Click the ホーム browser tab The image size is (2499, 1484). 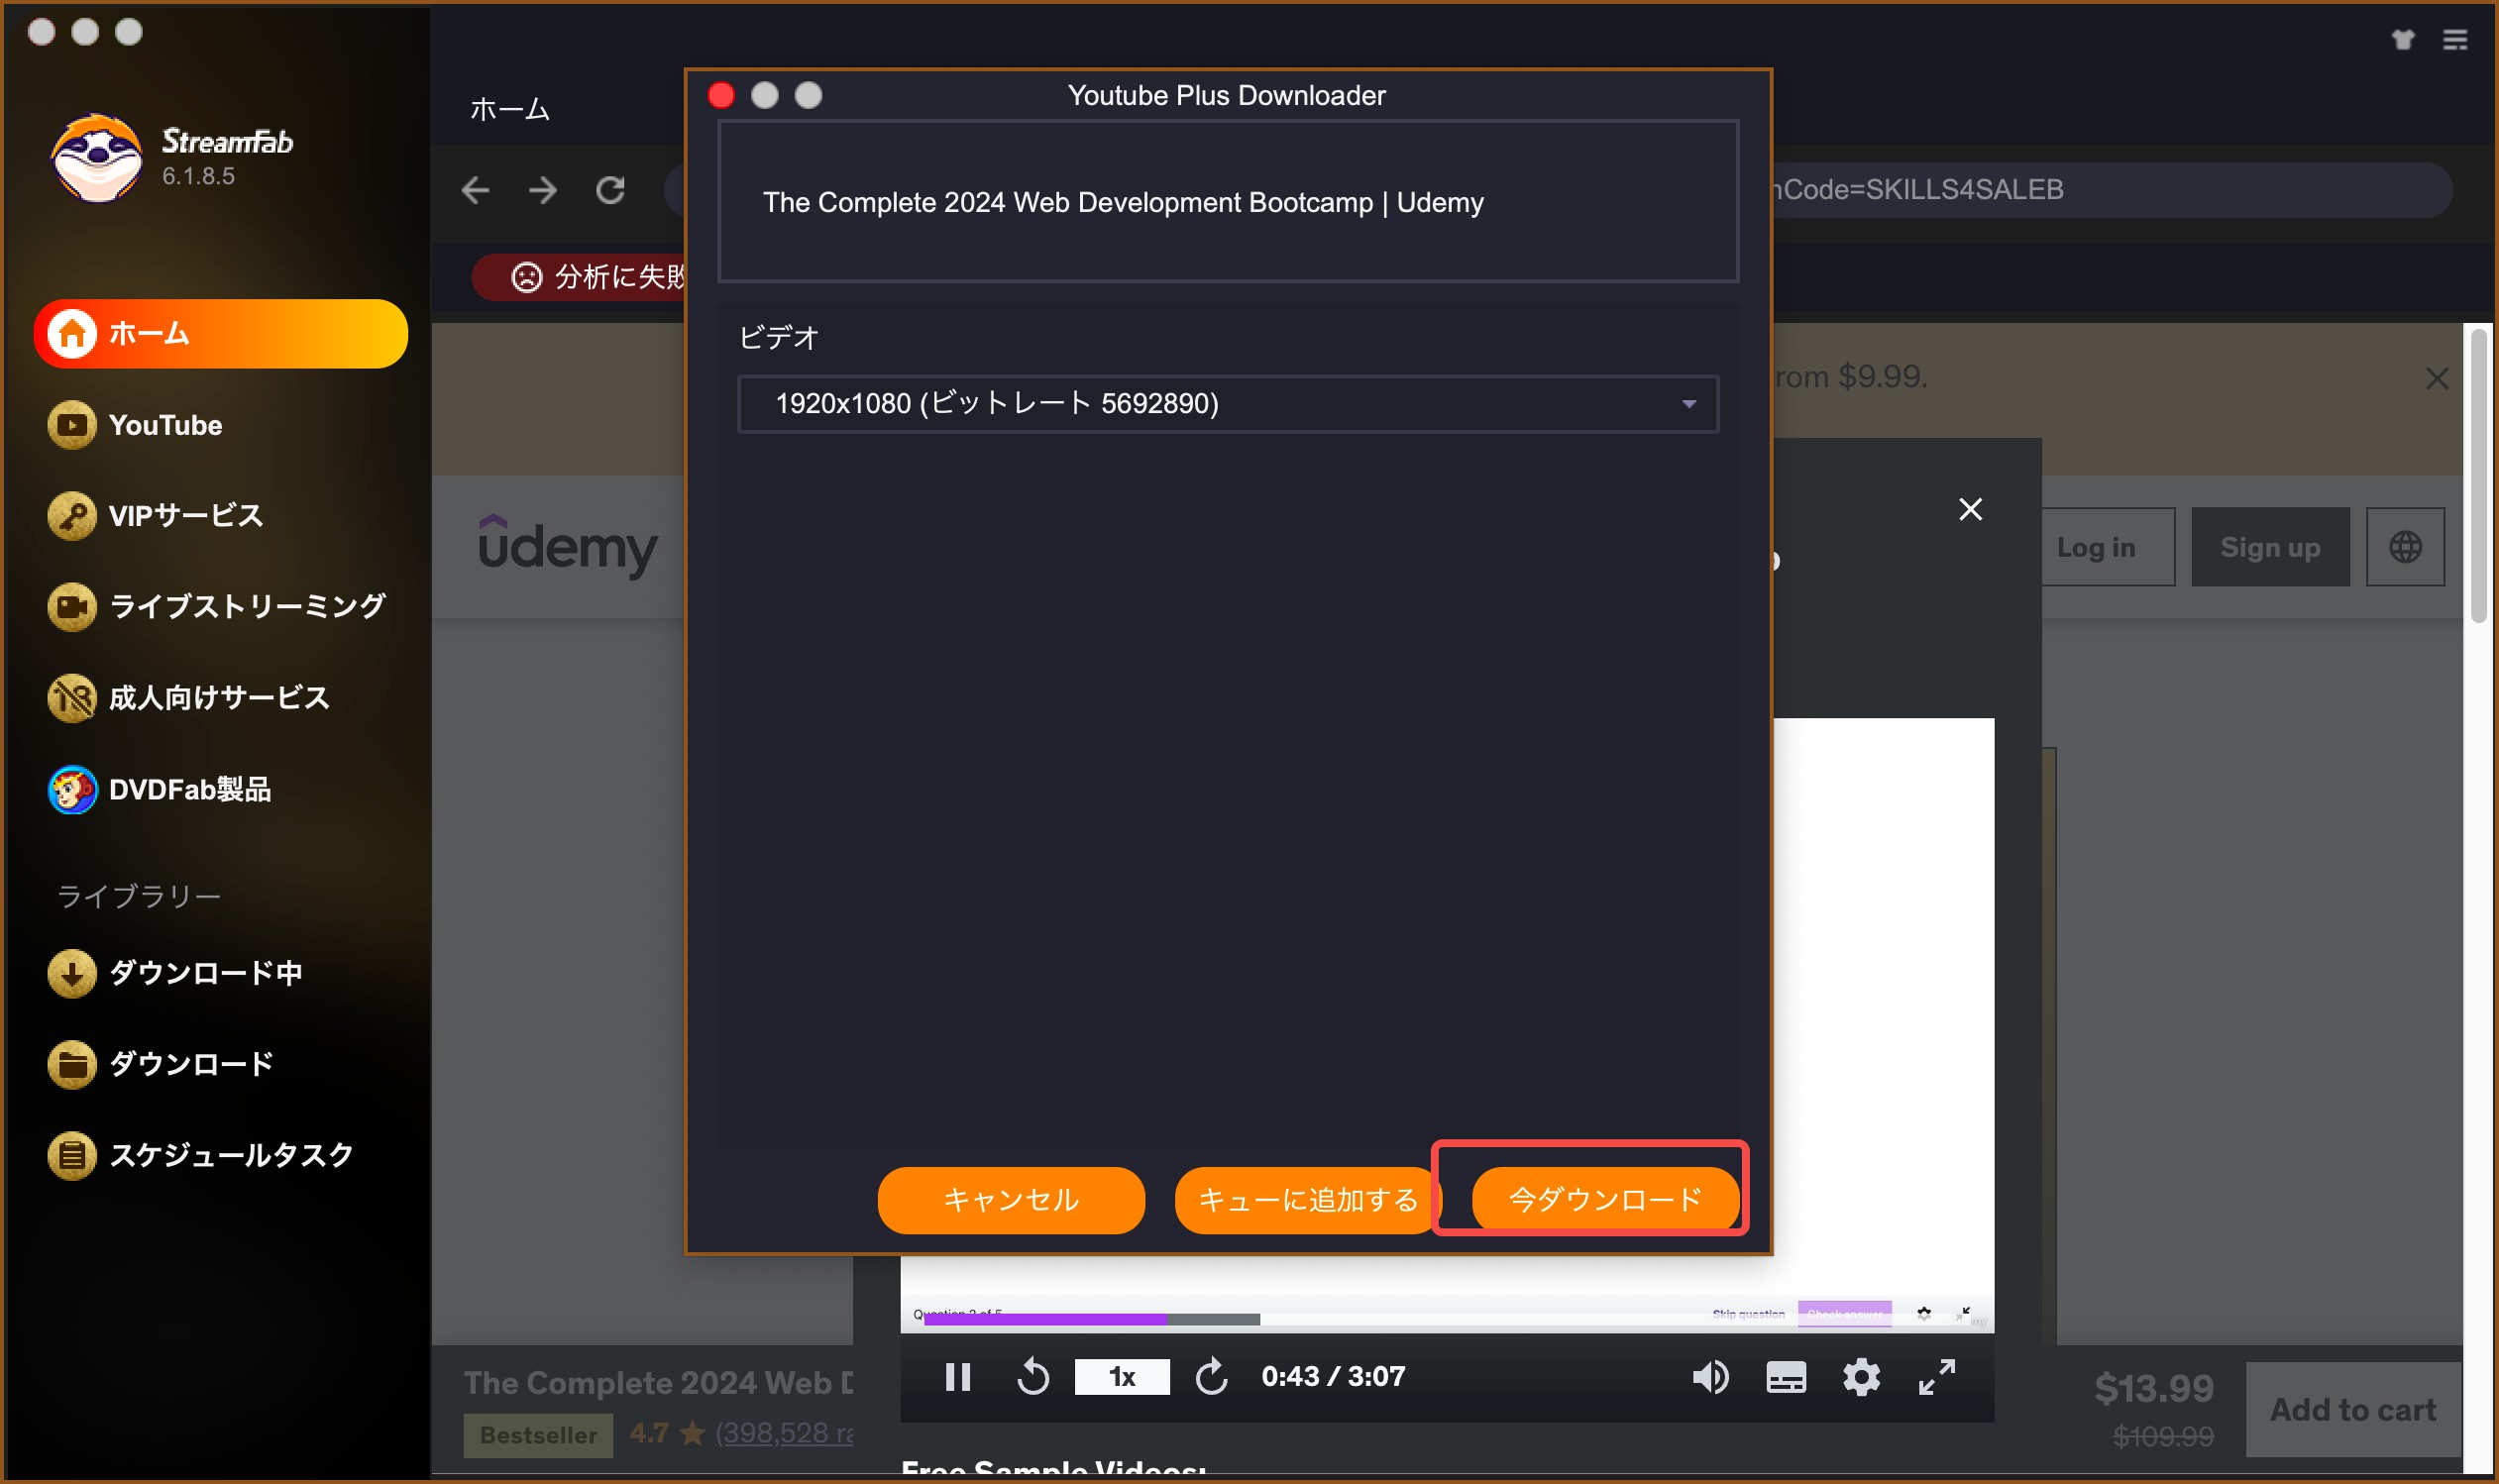tap(510, 109)
